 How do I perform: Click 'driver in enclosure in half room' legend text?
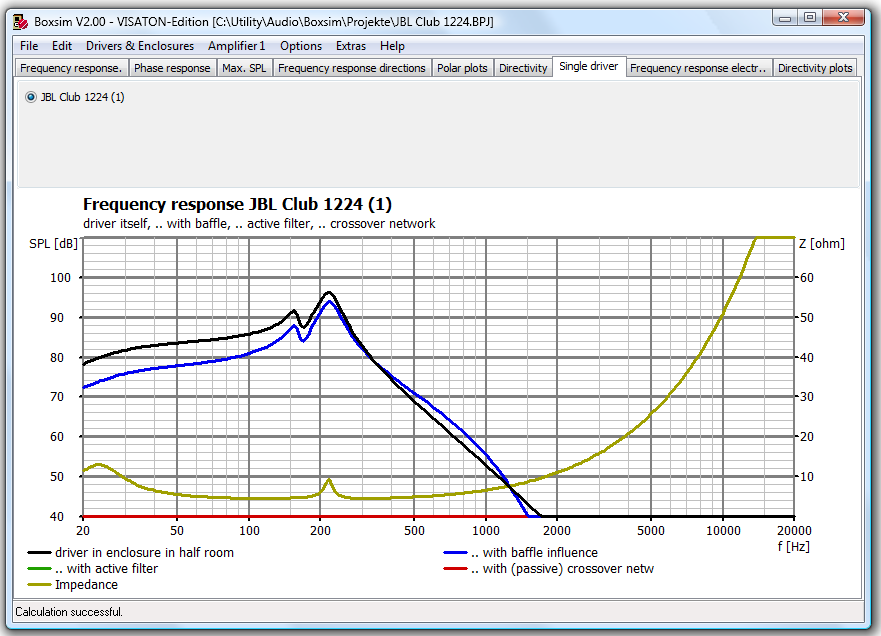coord(144,553)
